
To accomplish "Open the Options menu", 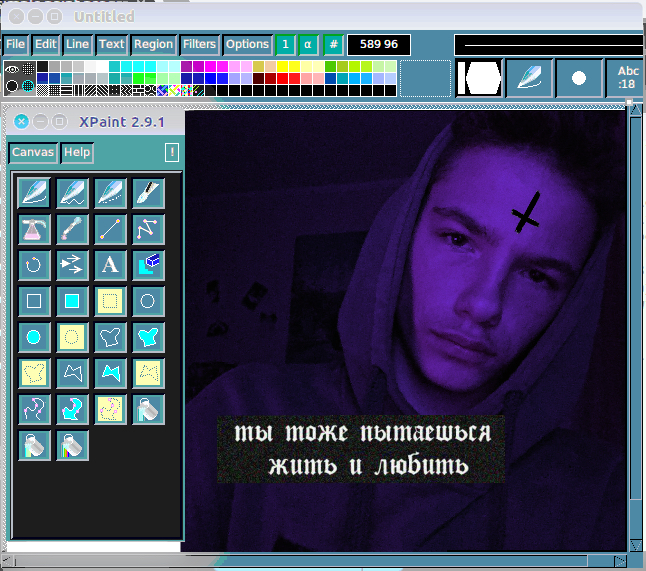I will (247, 44).
